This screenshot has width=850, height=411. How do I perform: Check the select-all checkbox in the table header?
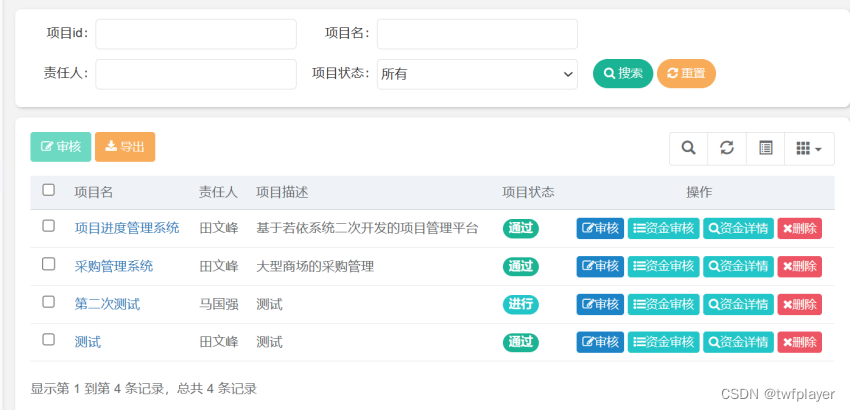[49, 190]
